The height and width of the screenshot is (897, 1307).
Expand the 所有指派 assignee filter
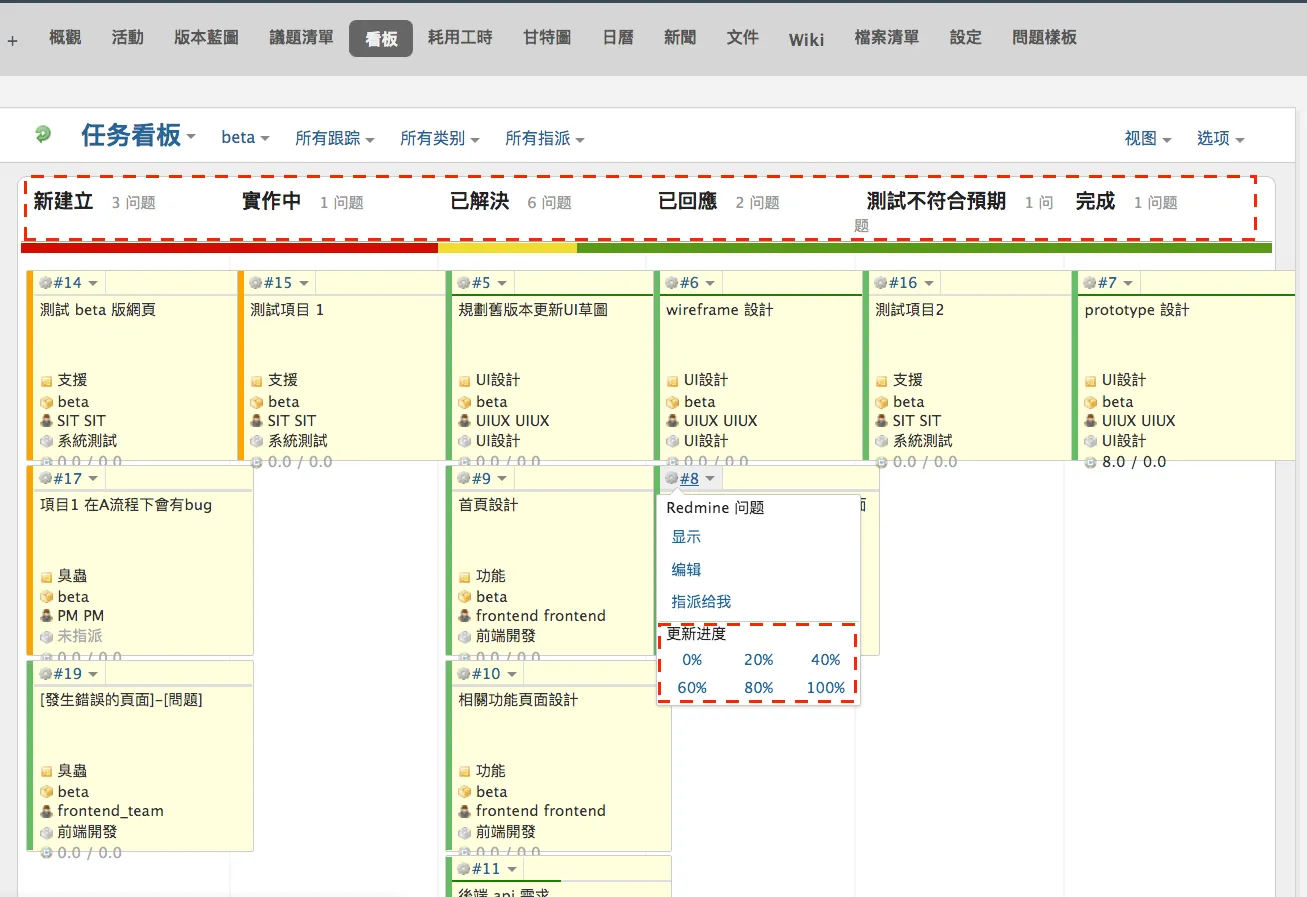click(x=545, y=139)
